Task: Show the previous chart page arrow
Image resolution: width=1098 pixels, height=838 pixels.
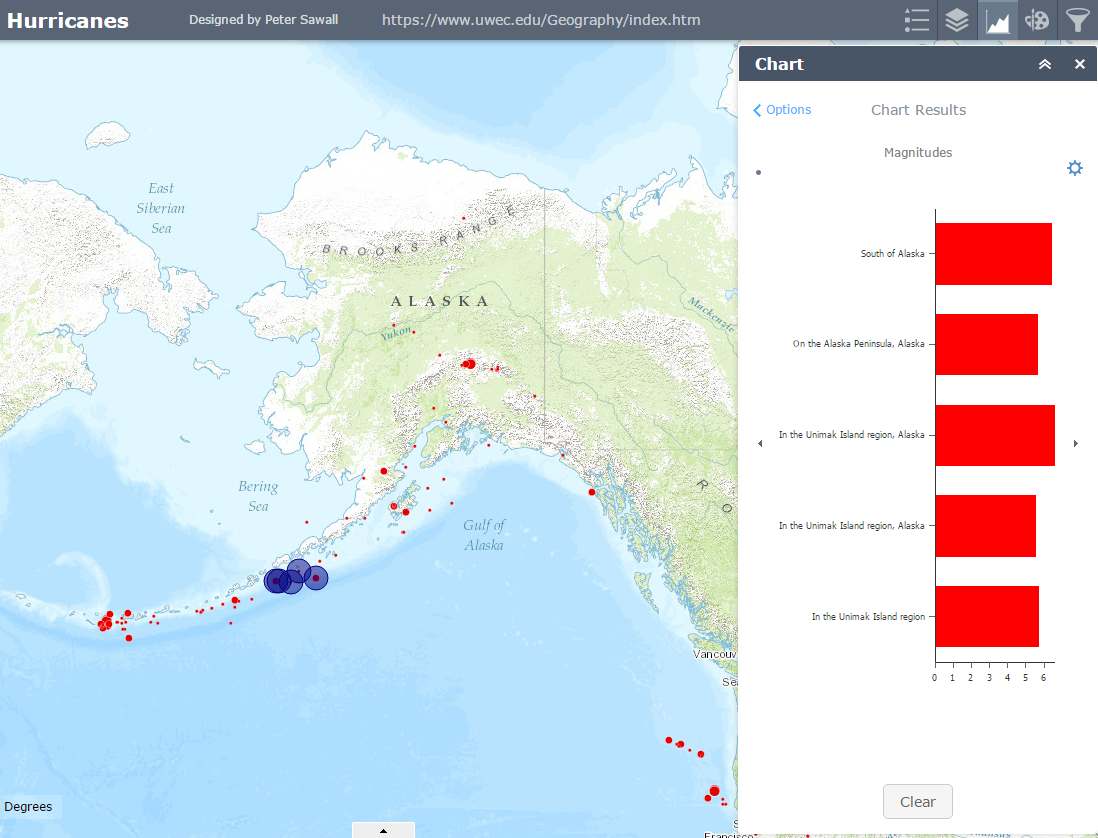Action: pyautogui.click(x=760, y=443)
